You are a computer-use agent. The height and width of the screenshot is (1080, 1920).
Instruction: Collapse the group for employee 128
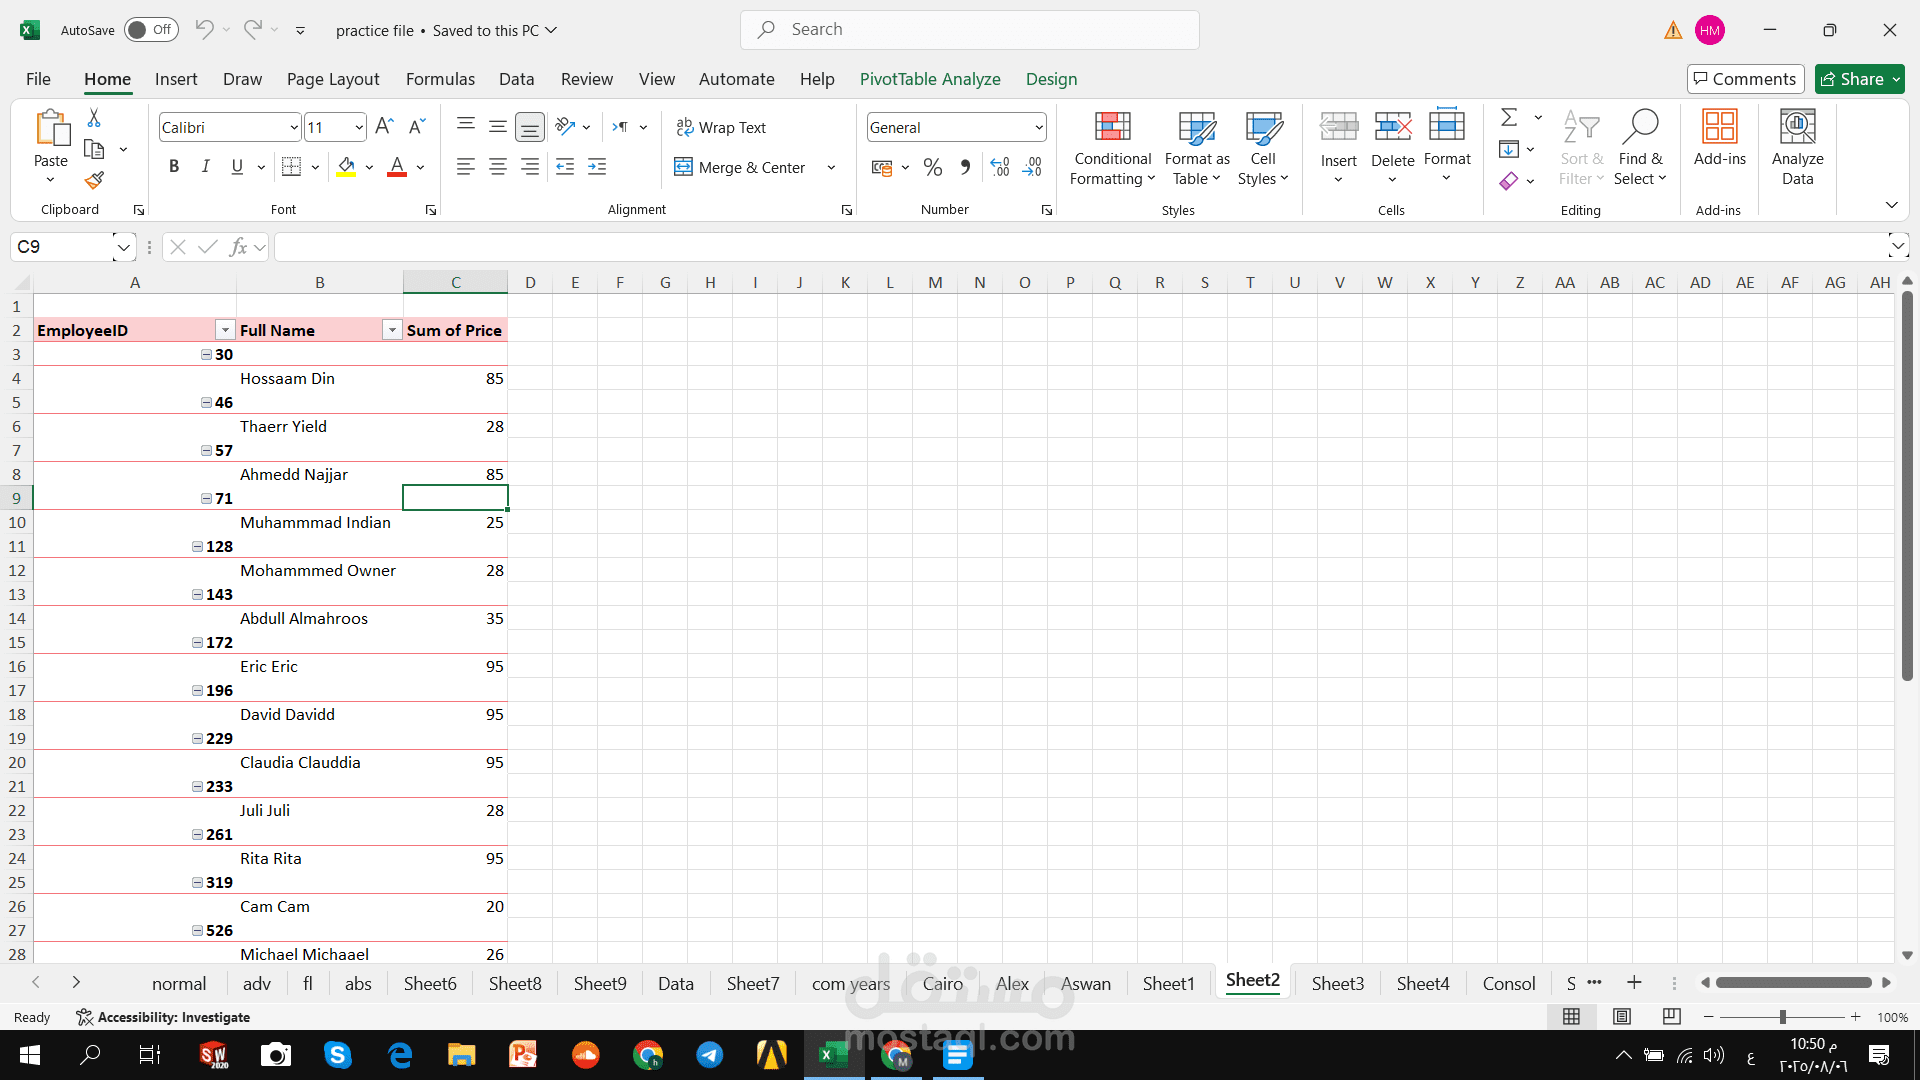click(197, 546)
